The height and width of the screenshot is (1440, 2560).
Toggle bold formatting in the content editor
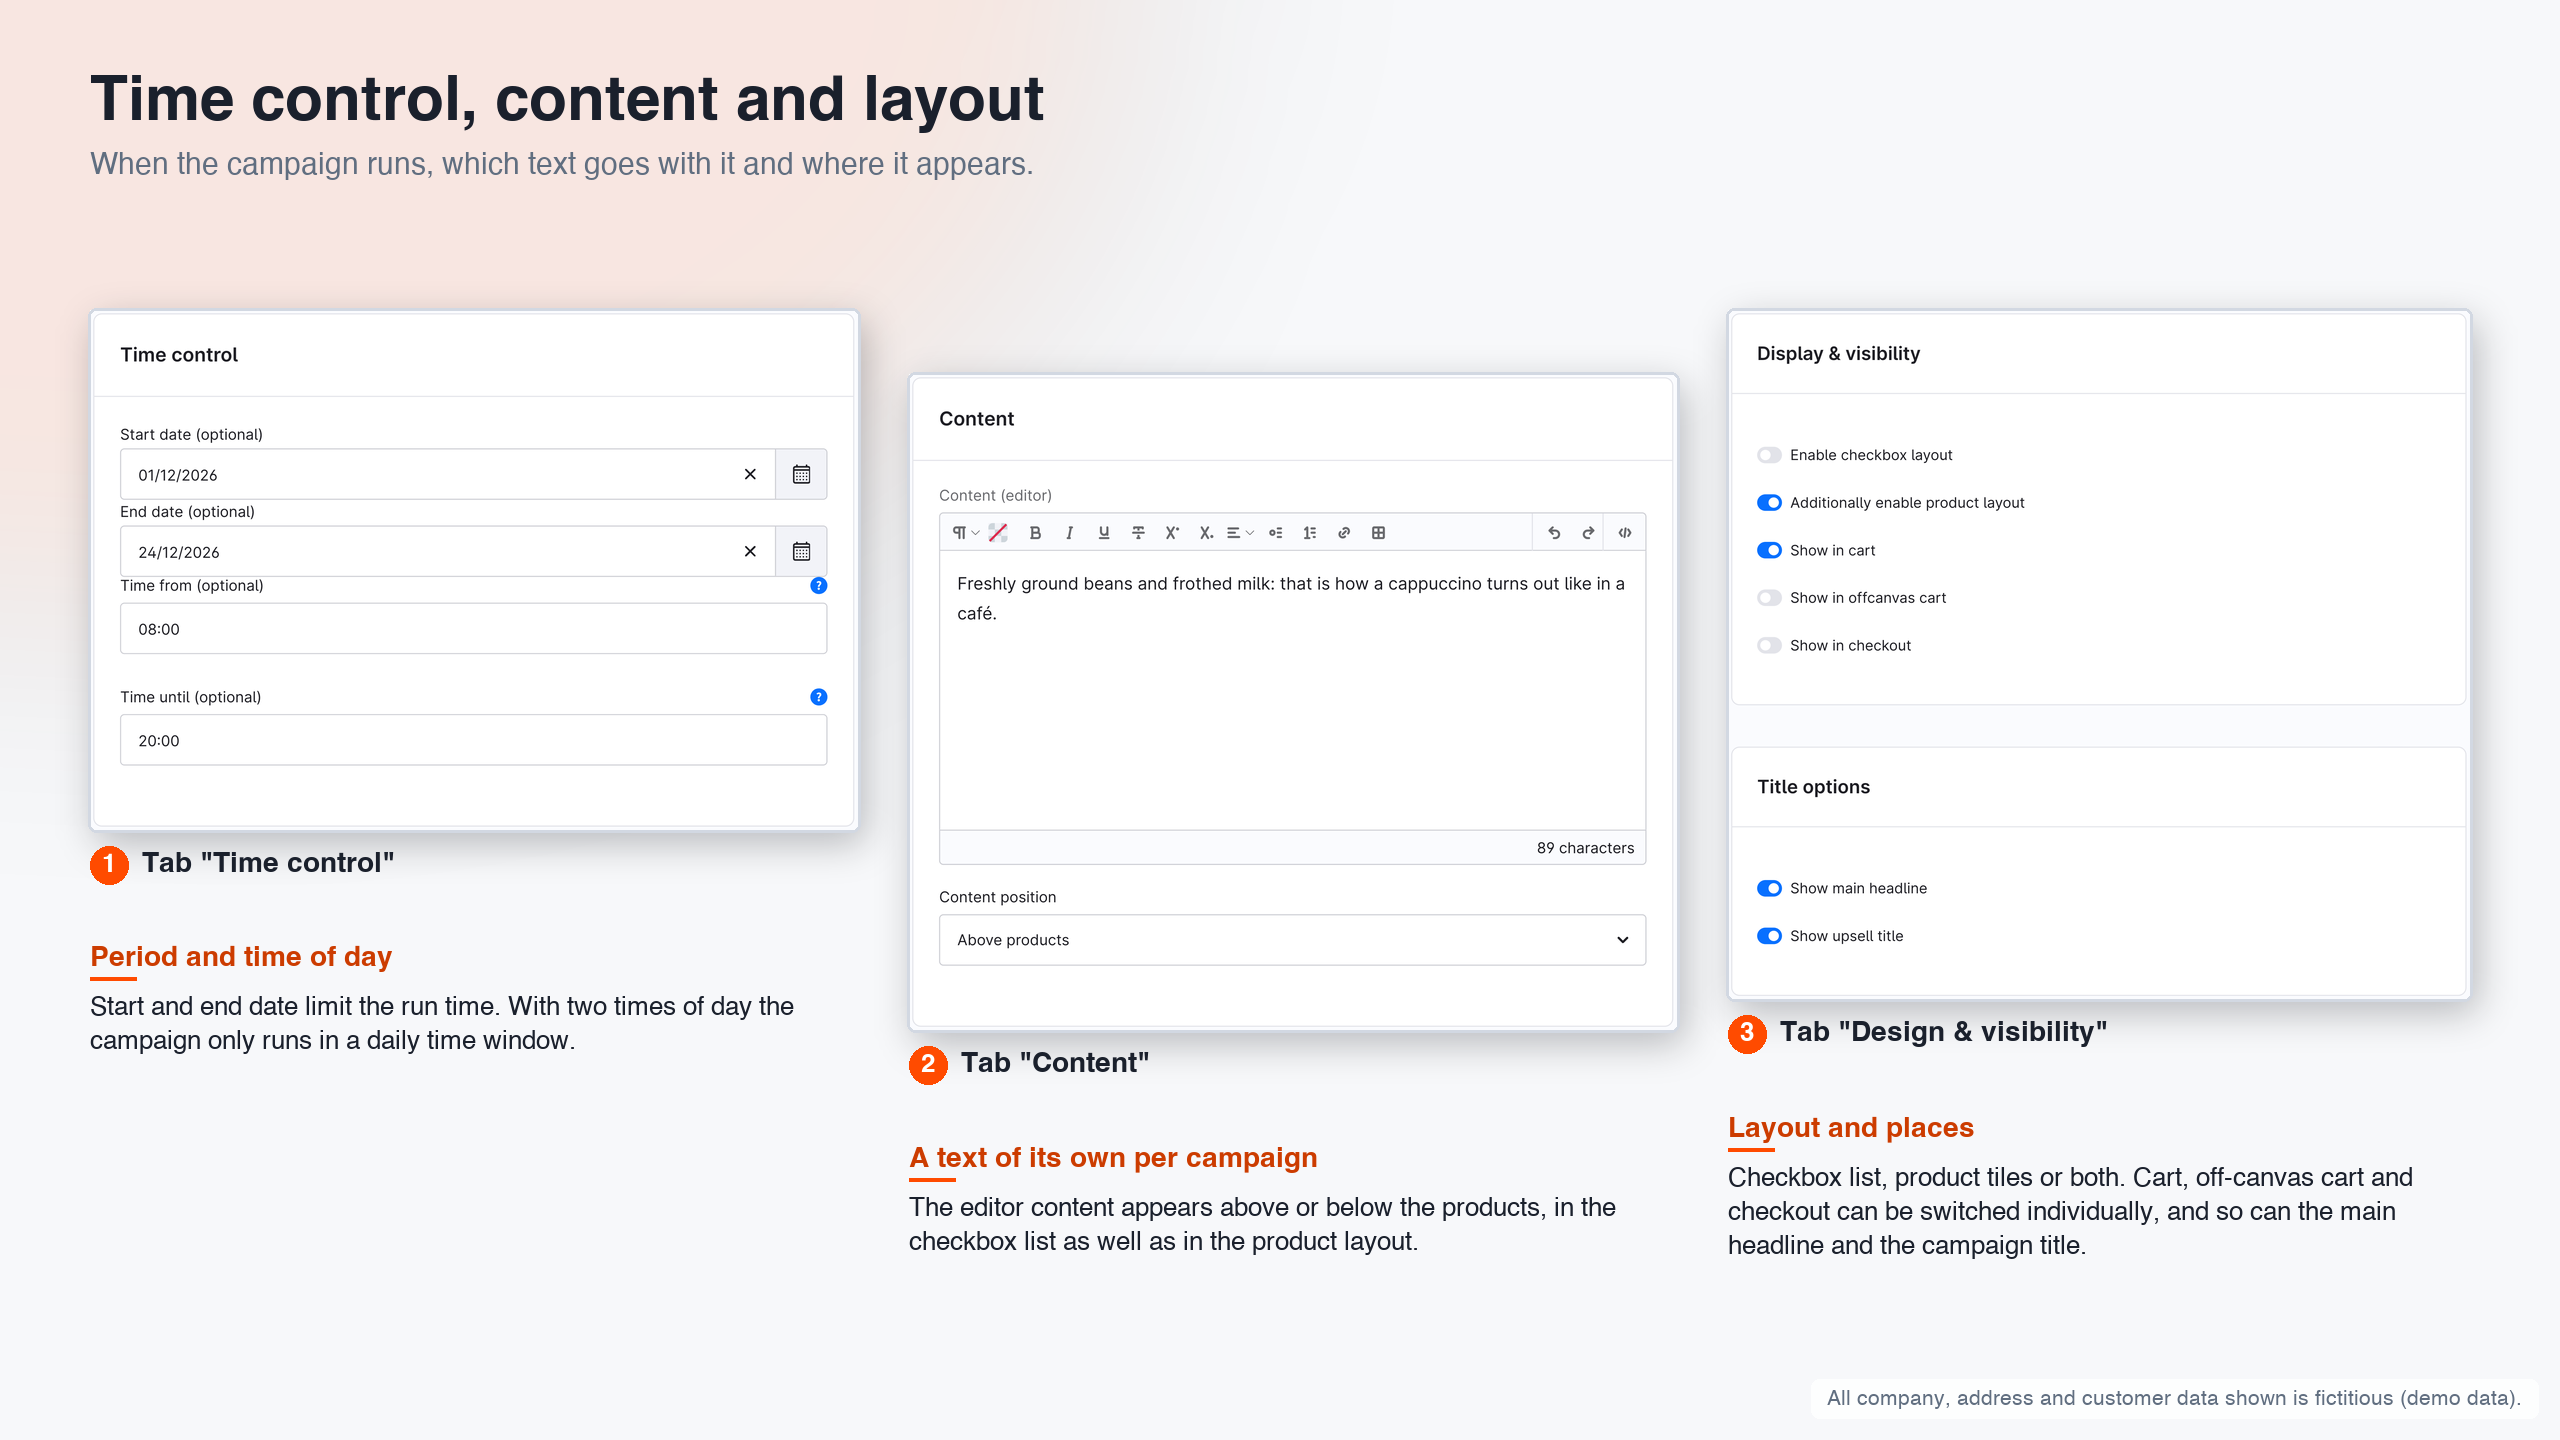pos(1035,533)
